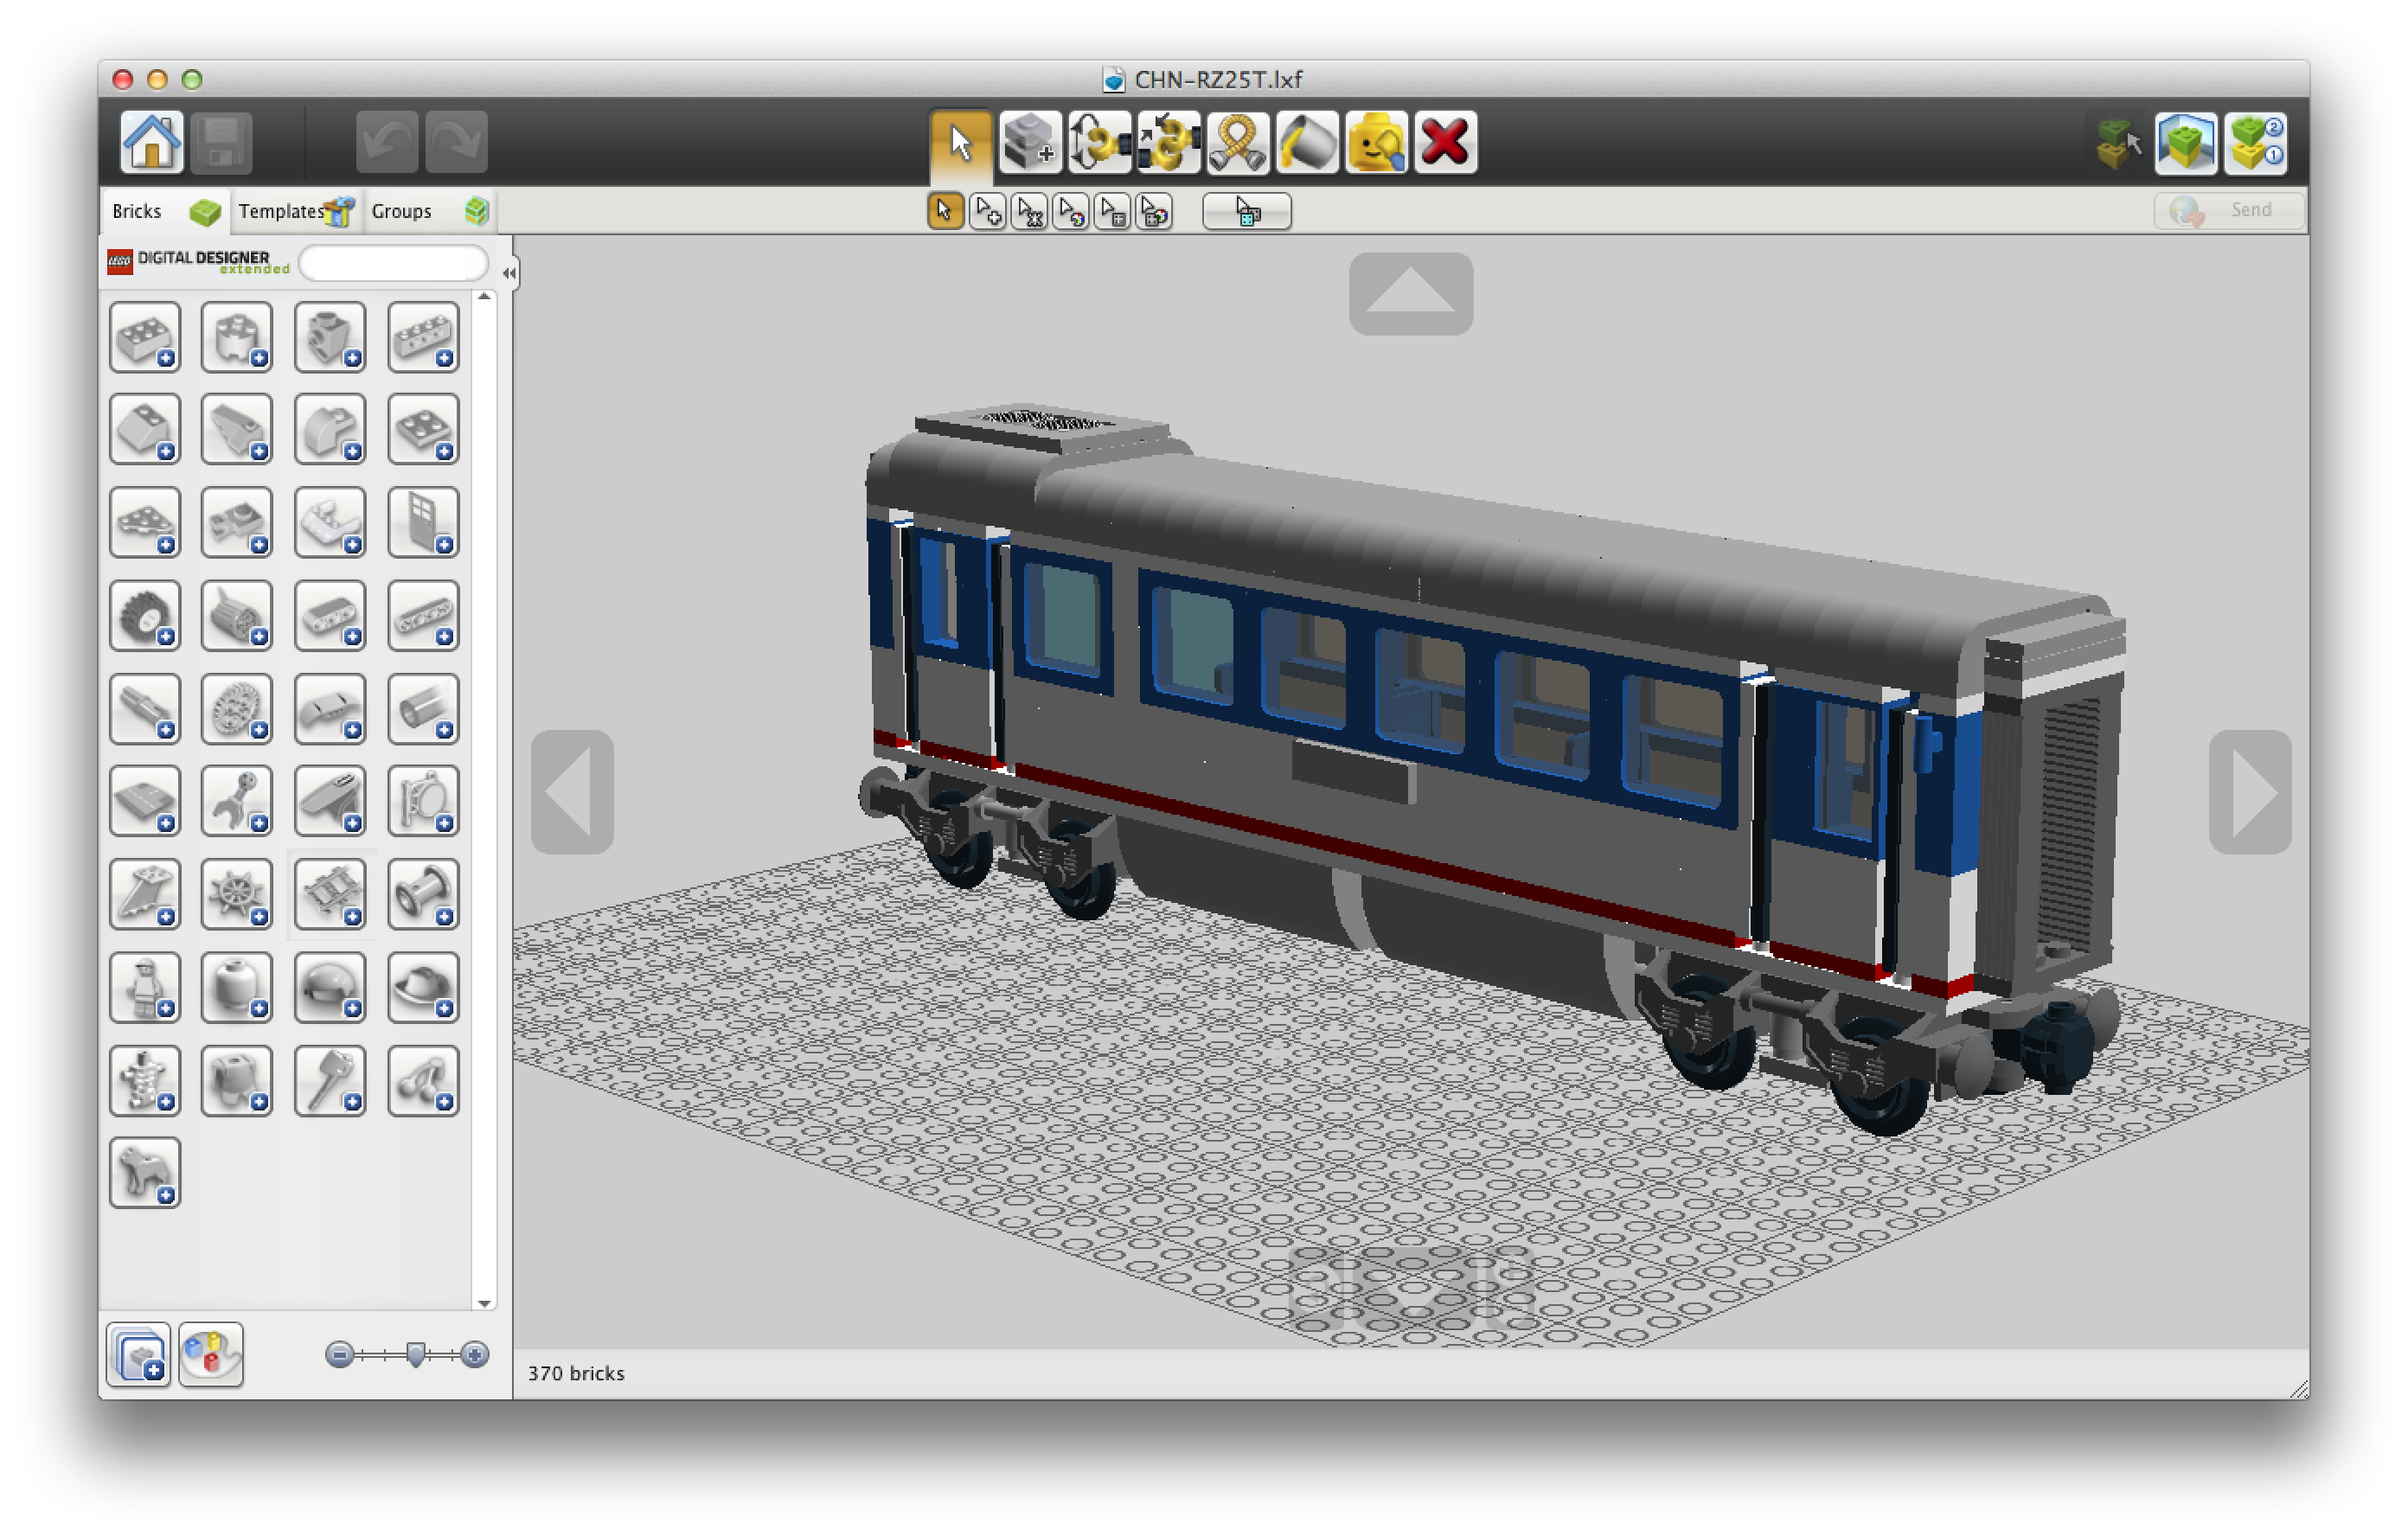The height and width of the screenshot is (1536, 2408).
Task: Select the Clone tool
Action: point(1030,143)
